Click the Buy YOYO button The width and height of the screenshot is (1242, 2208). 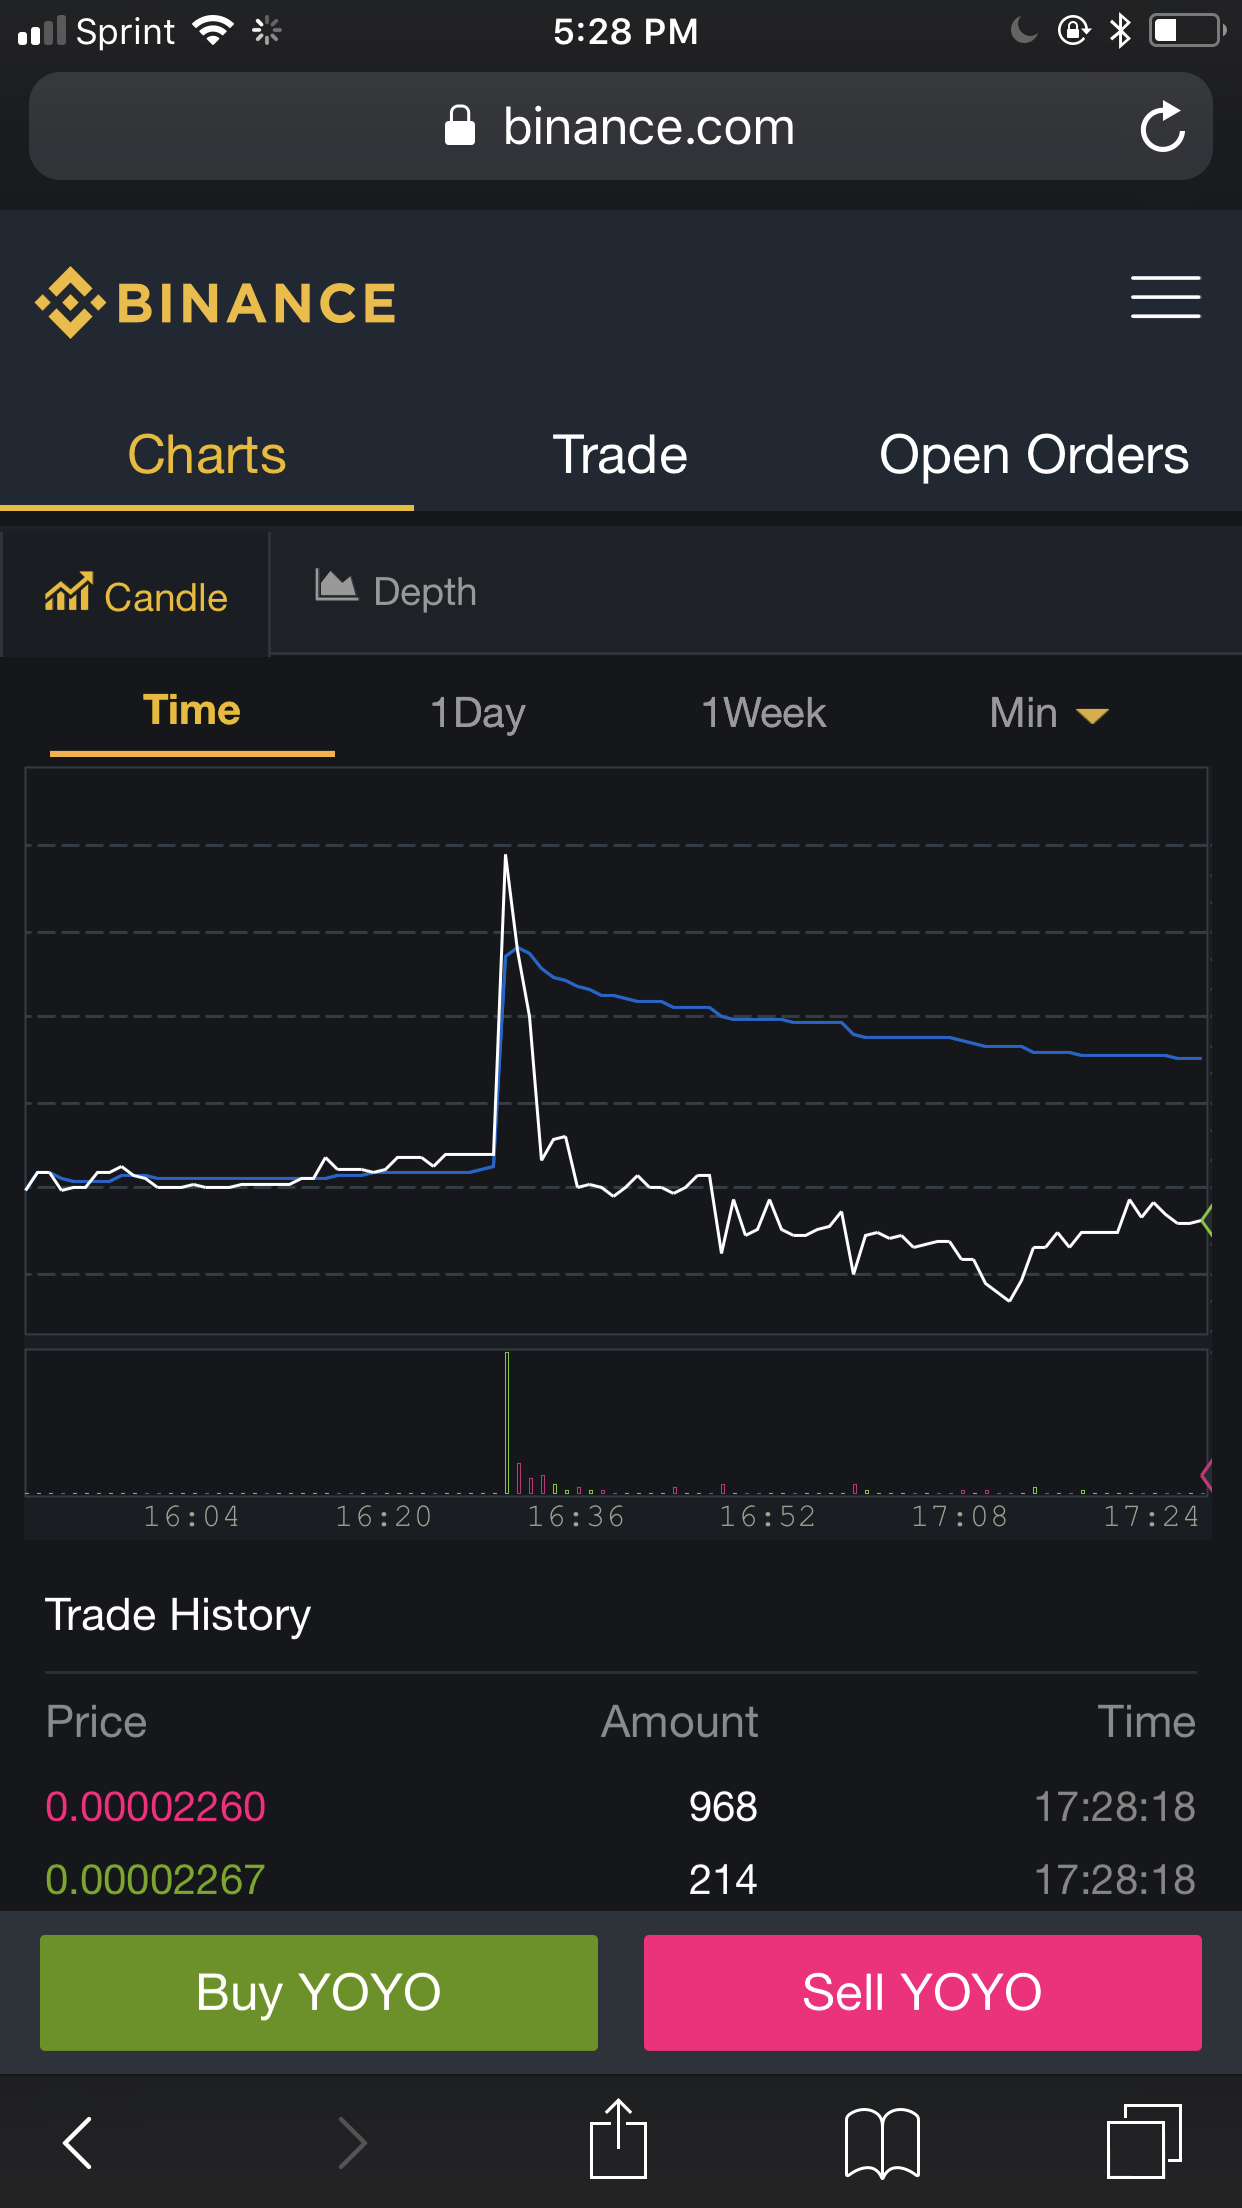(x=319, y=1992)
